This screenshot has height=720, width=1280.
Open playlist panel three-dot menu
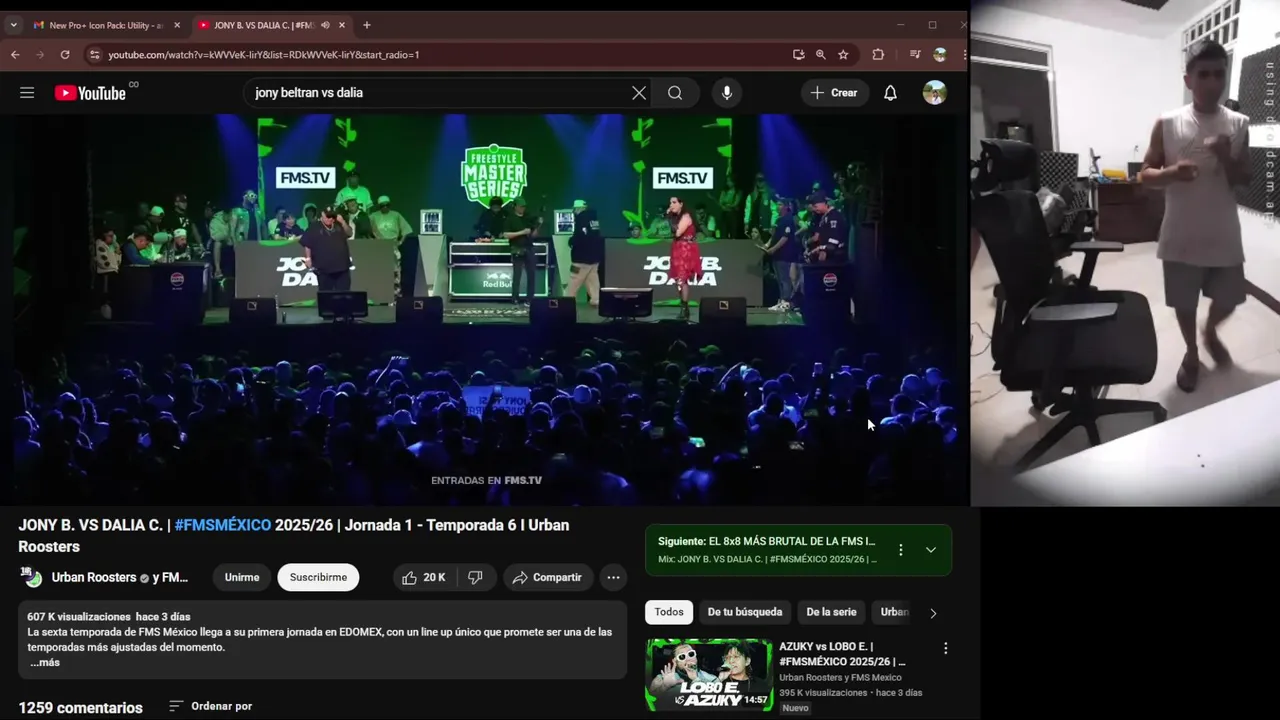tap(901, 550)
